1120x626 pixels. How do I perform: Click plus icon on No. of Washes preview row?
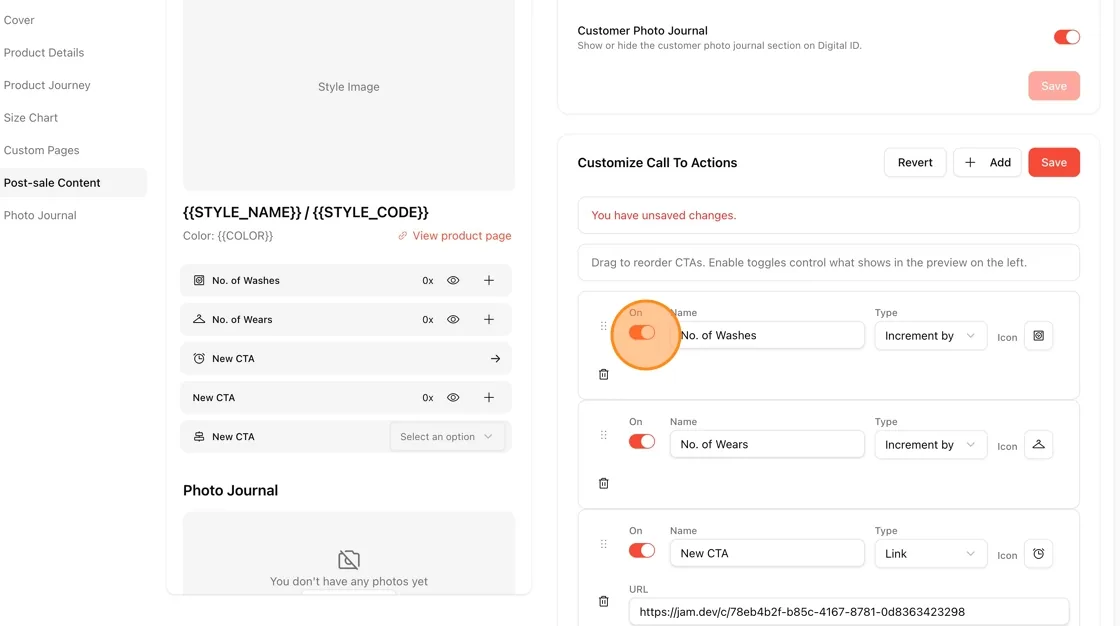(489, 280)
